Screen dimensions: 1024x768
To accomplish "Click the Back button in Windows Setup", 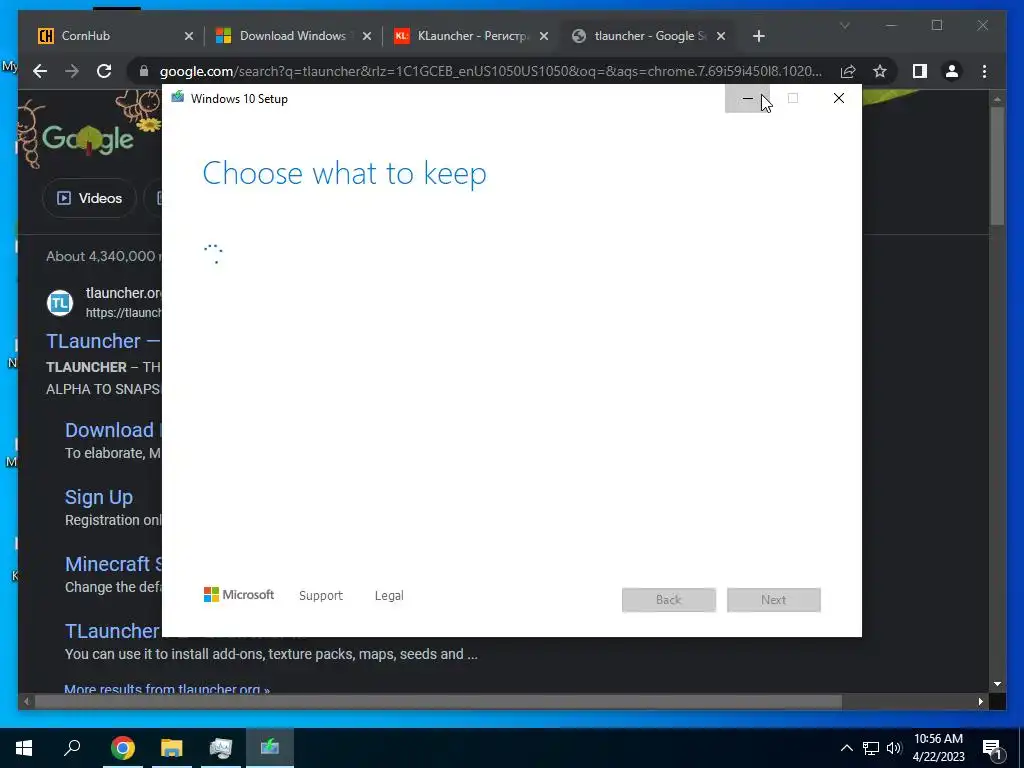I will 669,600.
